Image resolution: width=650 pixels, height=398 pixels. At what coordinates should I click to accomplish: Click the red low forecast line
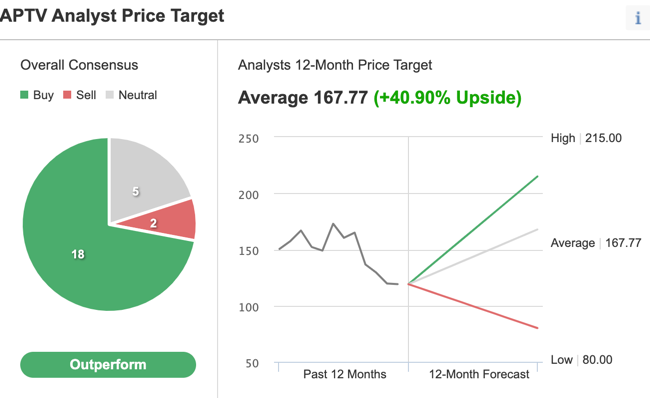pos(473,306)
